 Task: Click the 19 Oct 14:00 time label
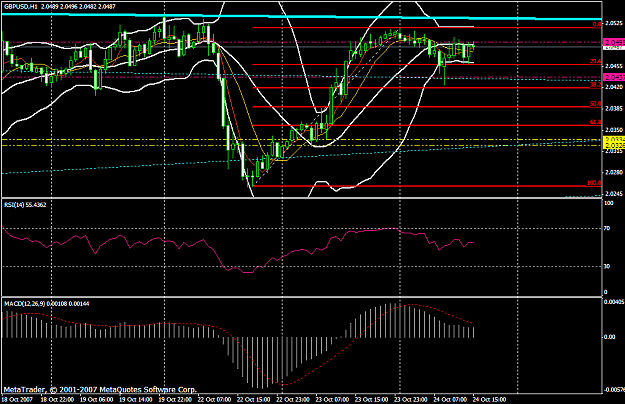point(136,399)
